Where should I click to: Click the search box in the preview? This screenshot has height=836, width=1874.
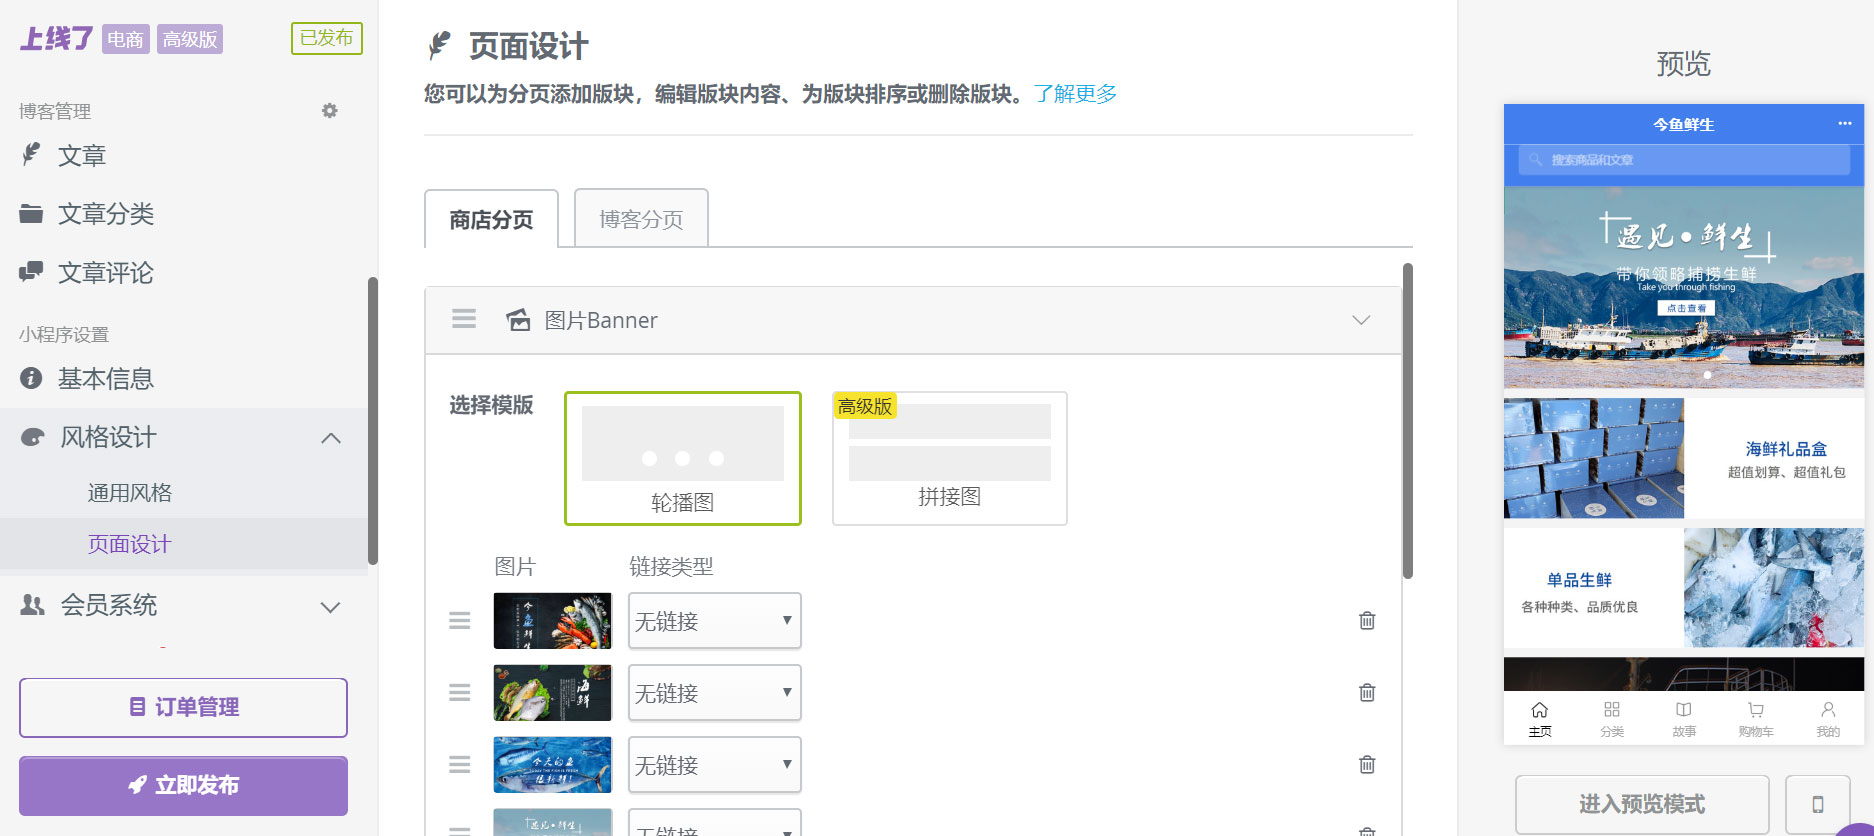tap(1684, 160)
